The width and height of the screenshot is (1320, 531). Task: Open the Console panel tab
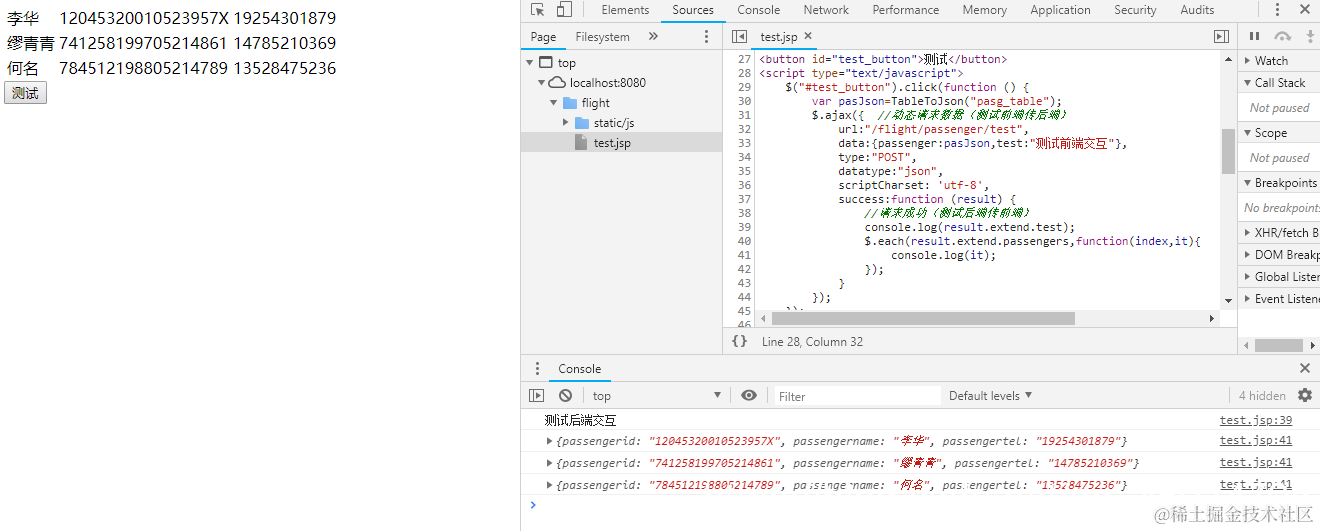(x=759, y=10)
